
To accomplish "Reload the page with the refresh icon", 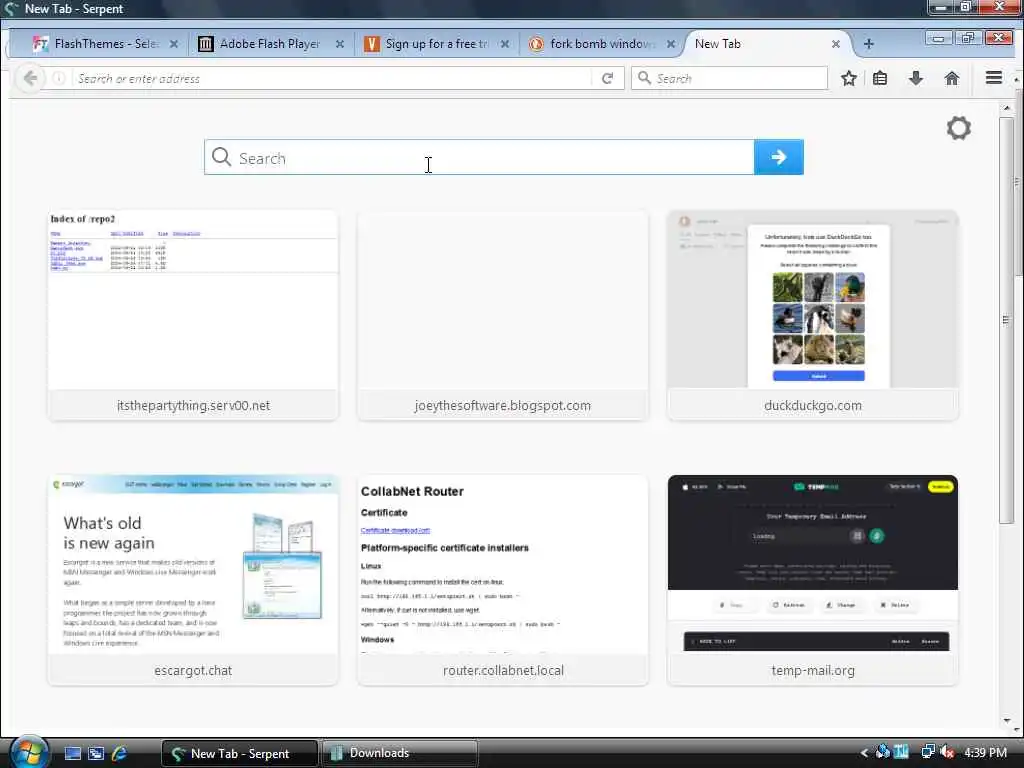I will (607, 78).
